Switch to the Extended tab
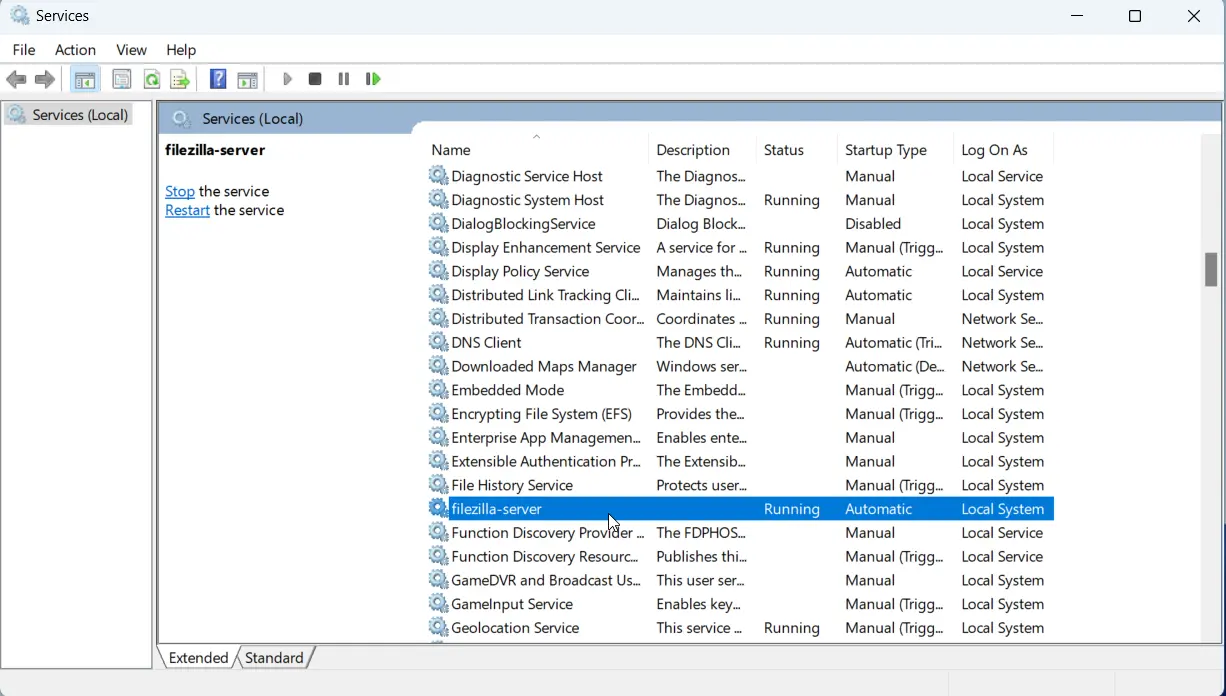This screenshot has width=1226, height=696. tap(198, 657)
